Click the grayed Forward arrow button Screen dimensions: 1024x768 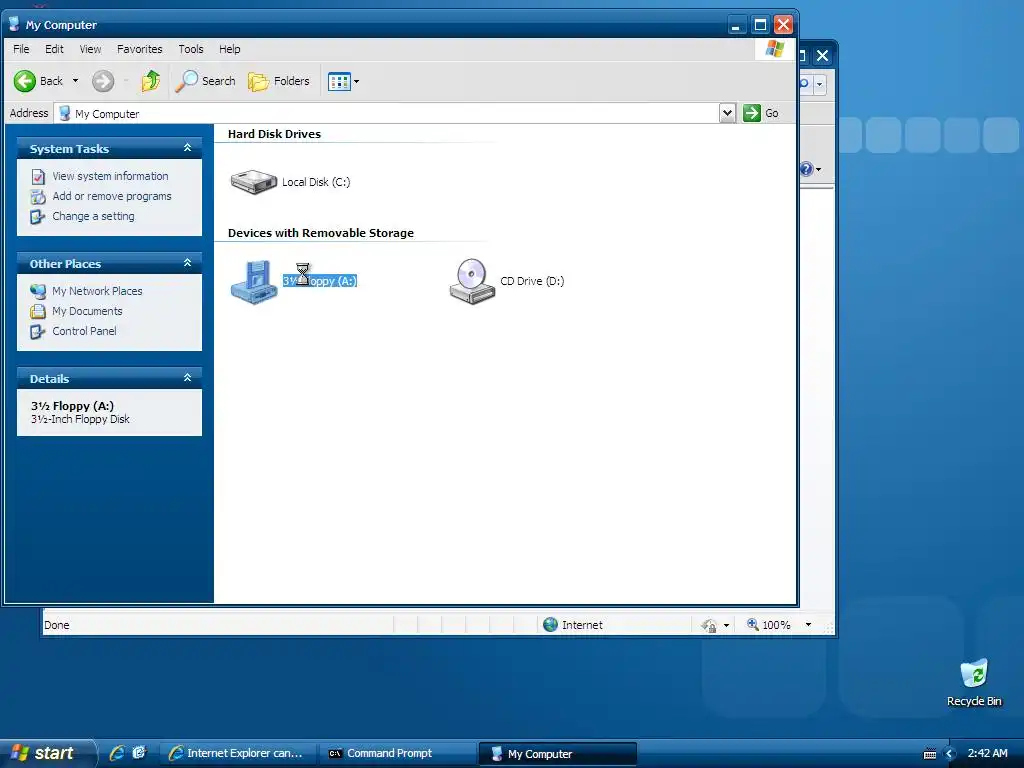[x=103, y=81]
